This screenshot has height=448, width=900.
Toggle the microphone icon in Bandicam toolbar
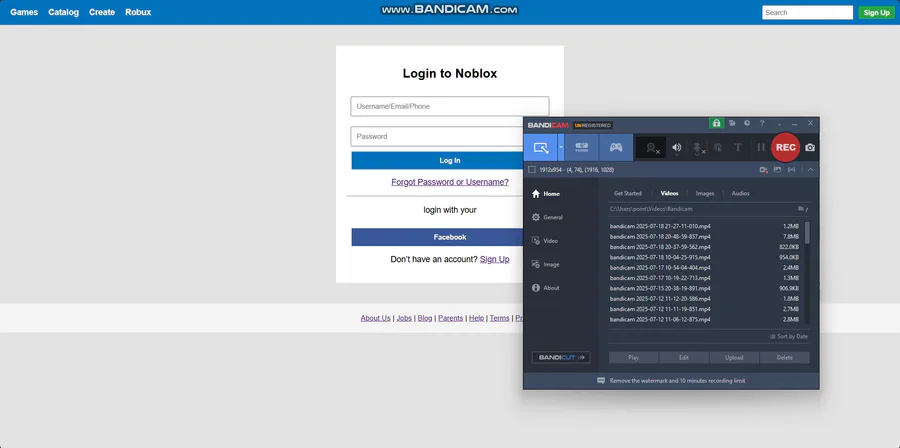click(x=698, y=148)
